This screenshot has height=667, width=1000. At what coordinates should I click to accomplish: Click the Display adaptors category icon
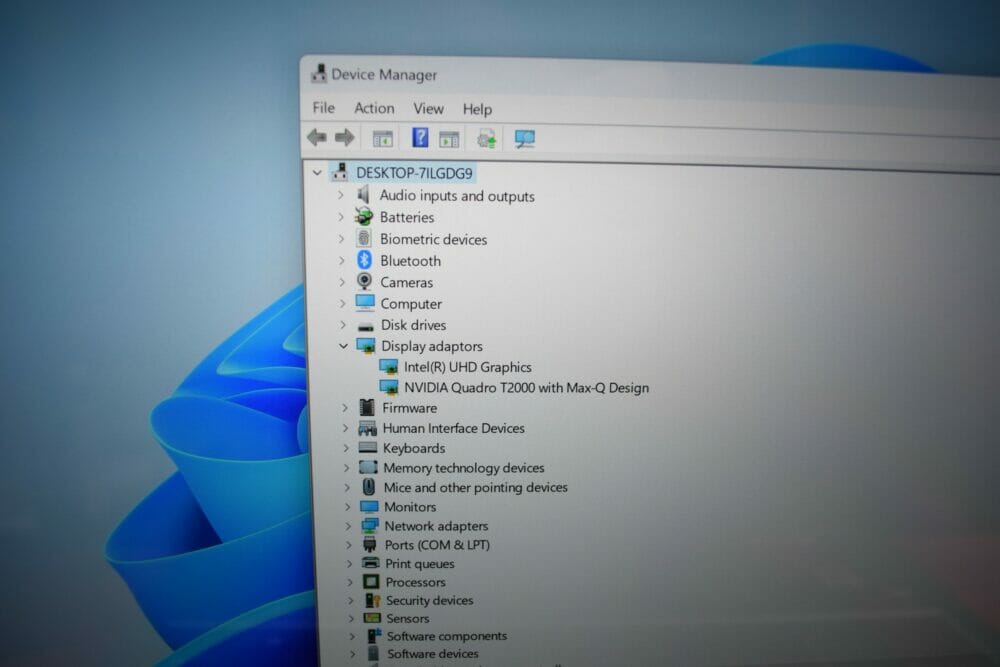tap(365, 346)
